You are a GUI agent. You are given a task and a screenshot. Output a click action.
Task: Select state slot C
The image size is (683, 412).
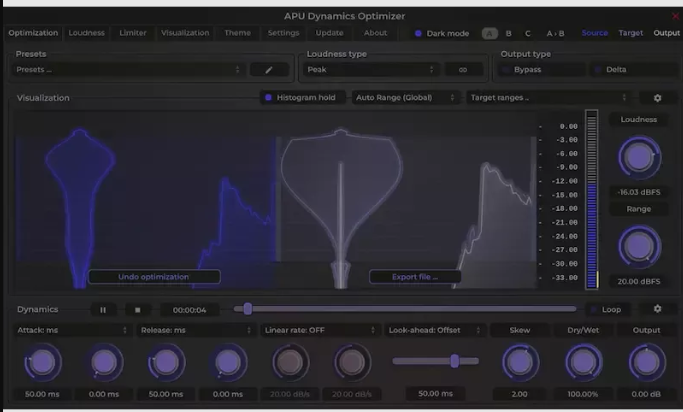click(x=527, y=34)
